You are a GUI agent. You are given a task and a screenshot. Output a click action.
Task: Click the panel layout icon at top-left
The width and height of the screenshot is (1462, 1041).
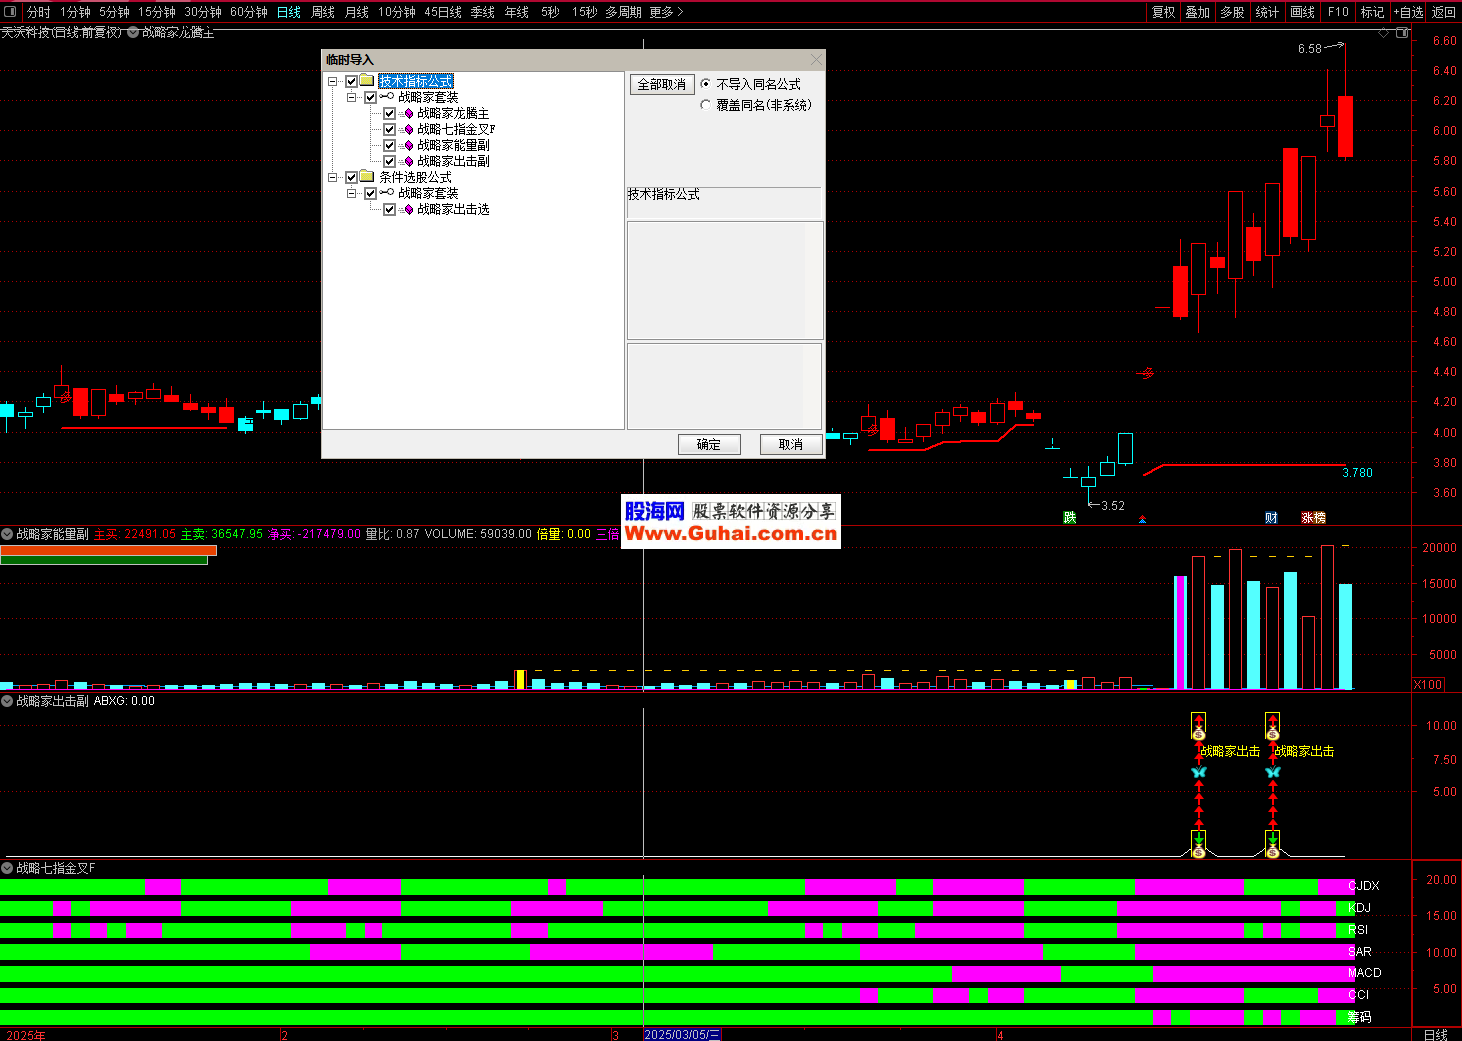[11, 12]
